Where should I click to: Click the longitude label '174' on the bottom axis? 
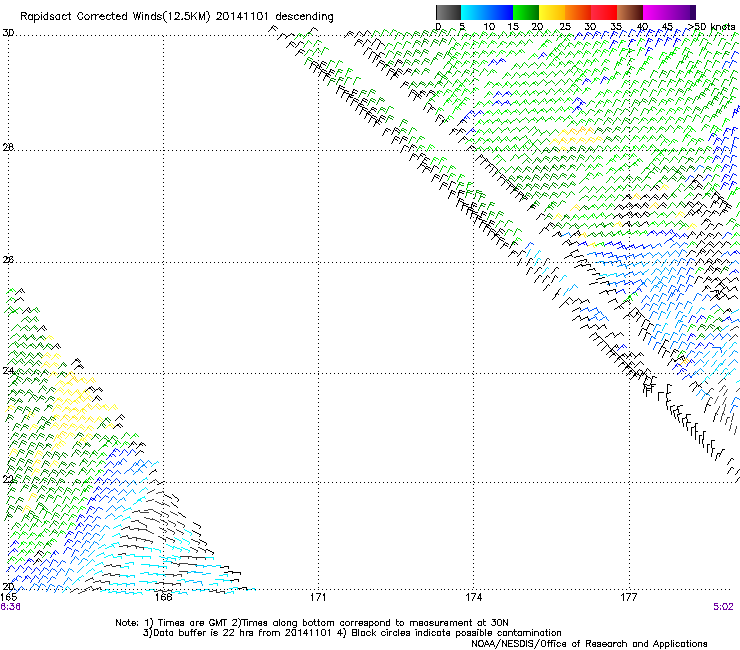tap(474, 597)
